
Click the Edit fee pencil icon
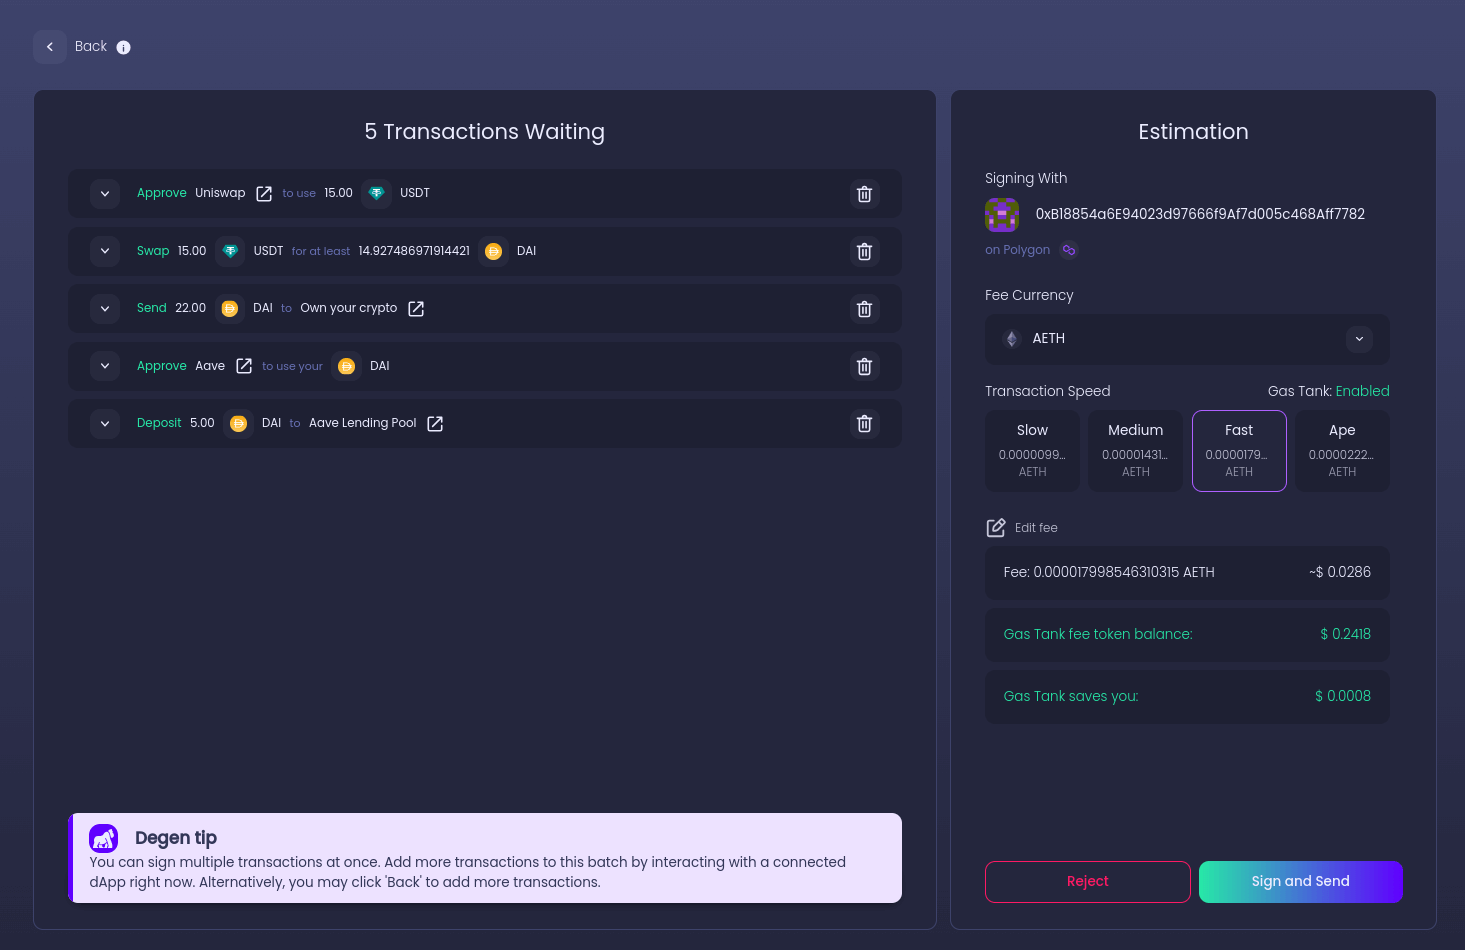(996, 527)
